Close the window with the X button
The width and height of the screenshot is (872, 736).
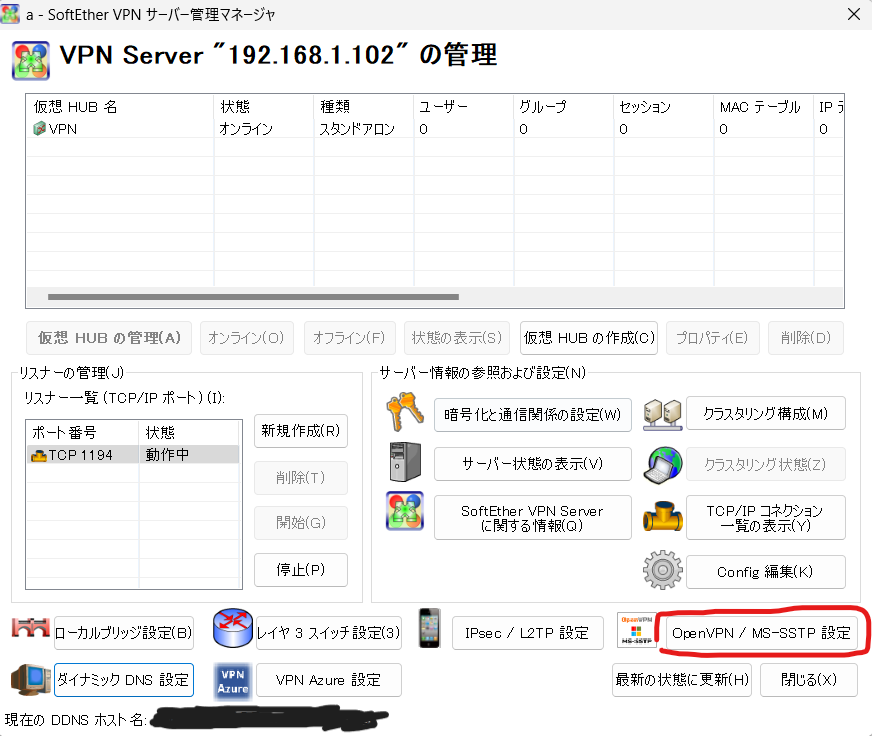click(854, 14)
